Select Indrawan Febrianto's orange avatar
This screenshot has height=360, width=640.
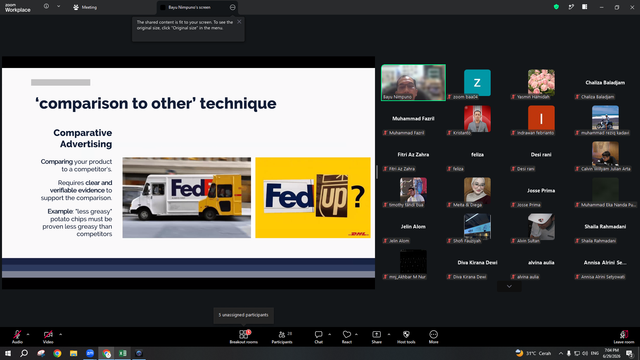pos(541,118)
